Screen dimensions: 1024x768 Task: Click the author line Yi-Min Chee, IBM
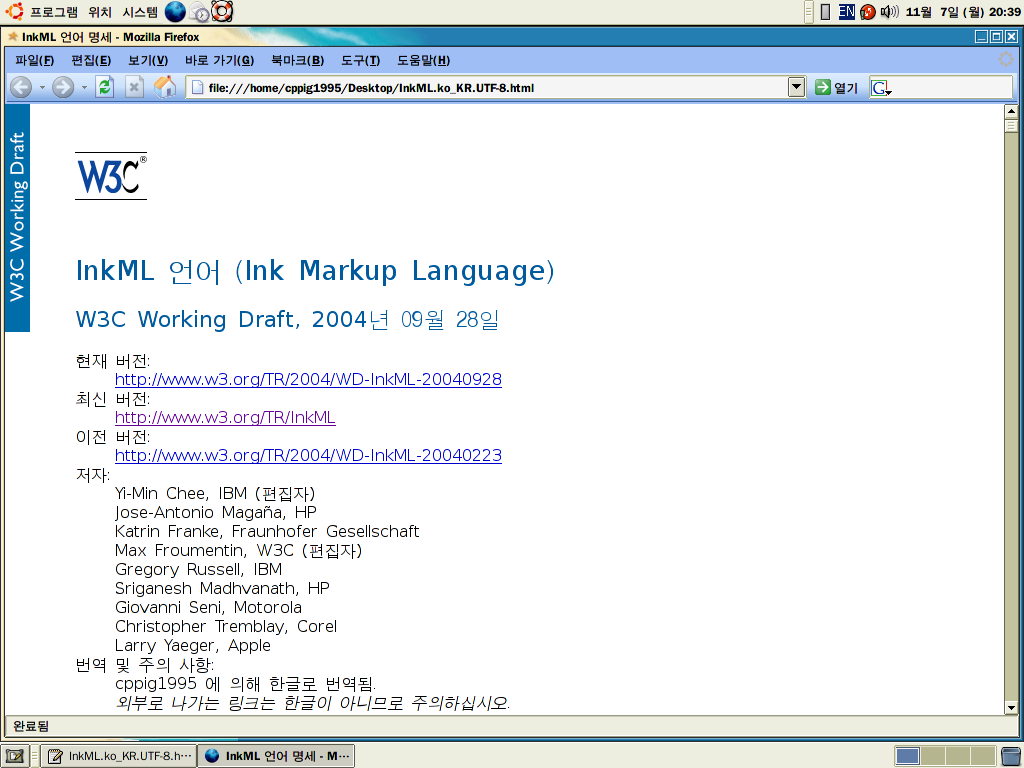tap(216, 493)
